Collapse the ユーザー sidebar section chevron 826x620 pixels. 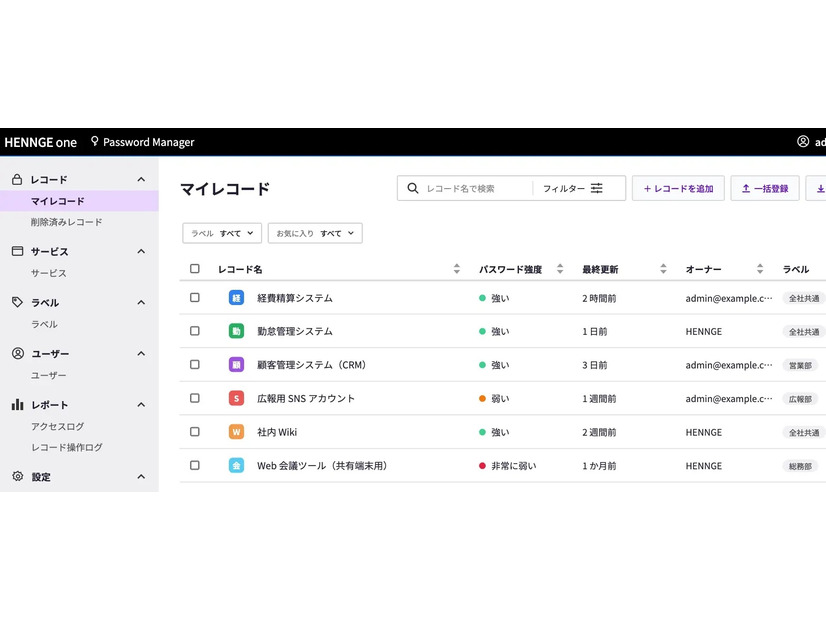(x=141, y=353)
